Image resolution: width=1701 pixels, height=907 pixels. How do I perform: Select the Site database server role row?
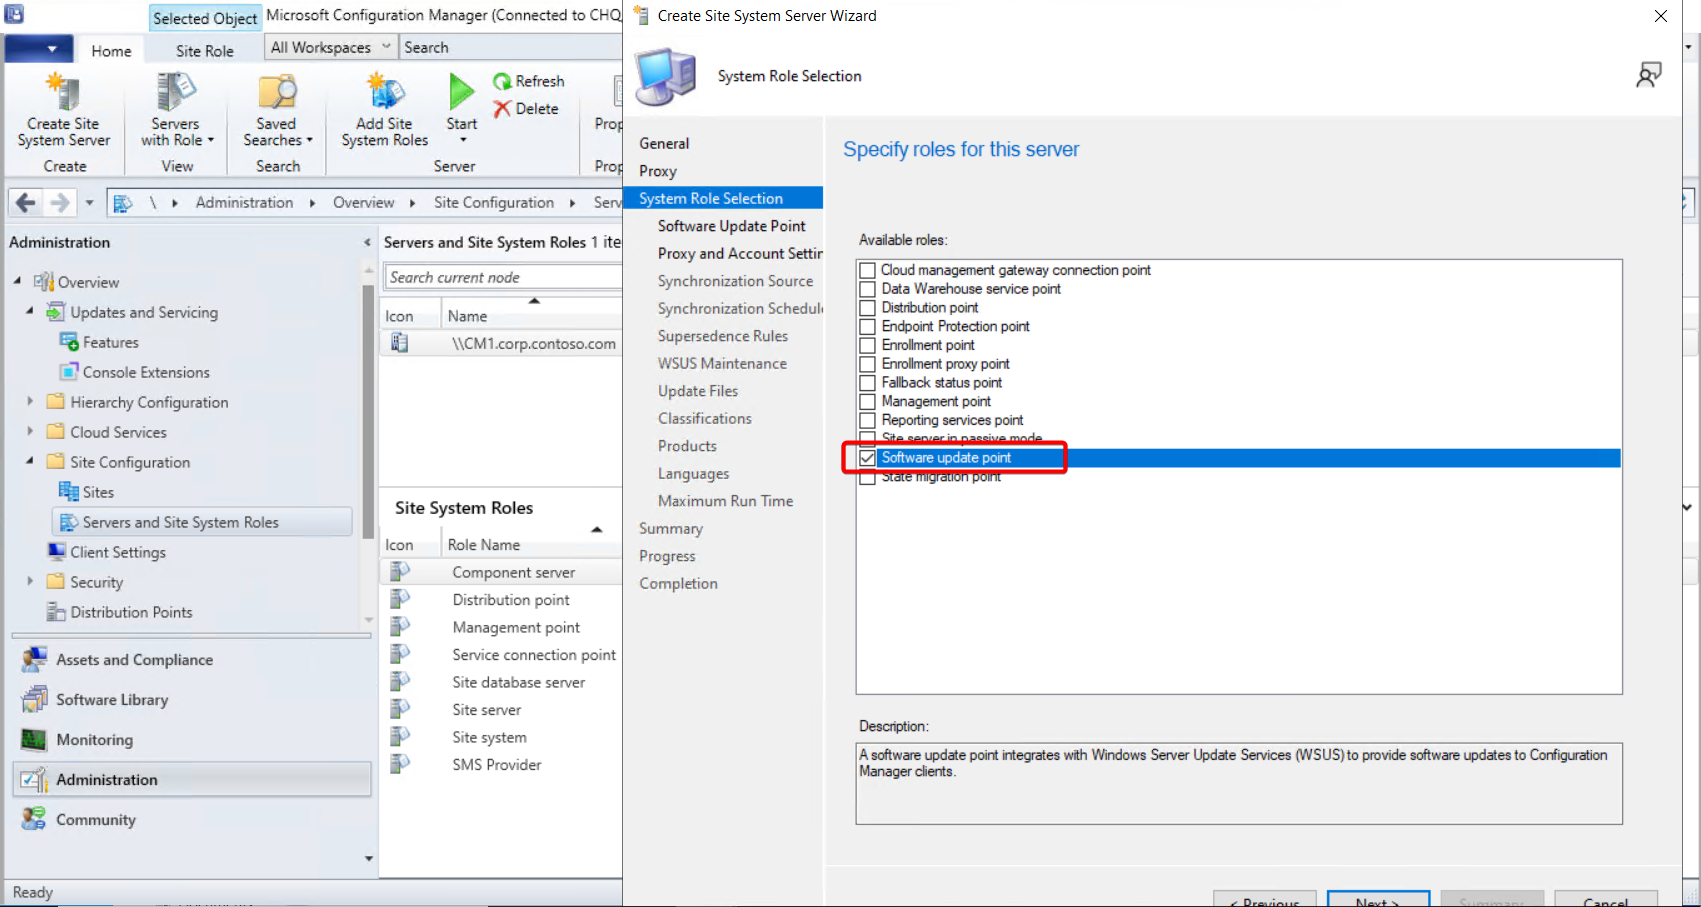point(501,682)
